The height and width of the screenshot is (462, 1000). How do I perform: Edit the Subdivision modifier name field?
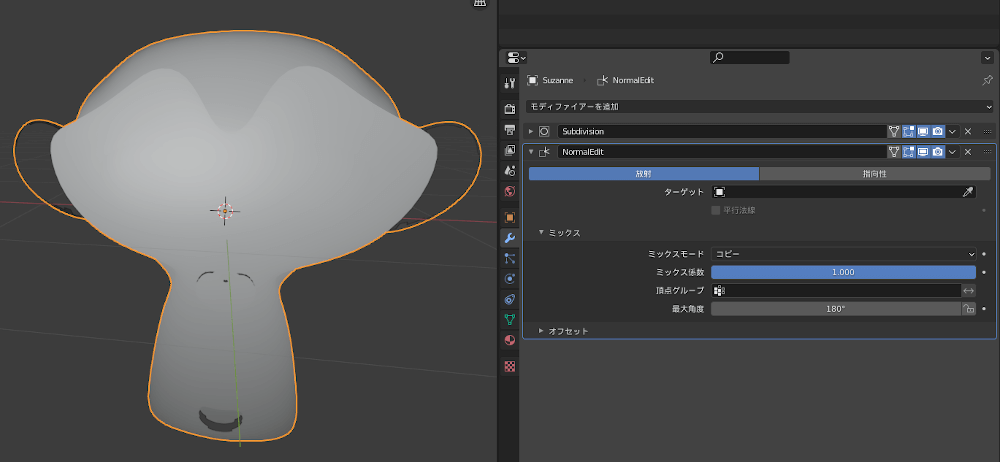[722, 131]
